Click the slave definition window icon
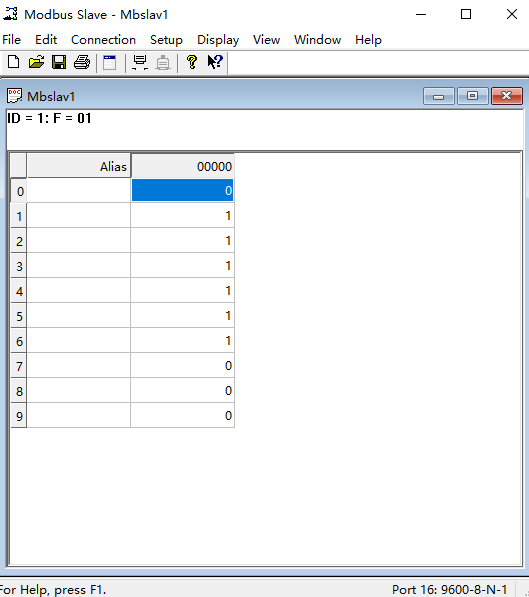Viewport: 529px width, 597px height. coord(110,62)
